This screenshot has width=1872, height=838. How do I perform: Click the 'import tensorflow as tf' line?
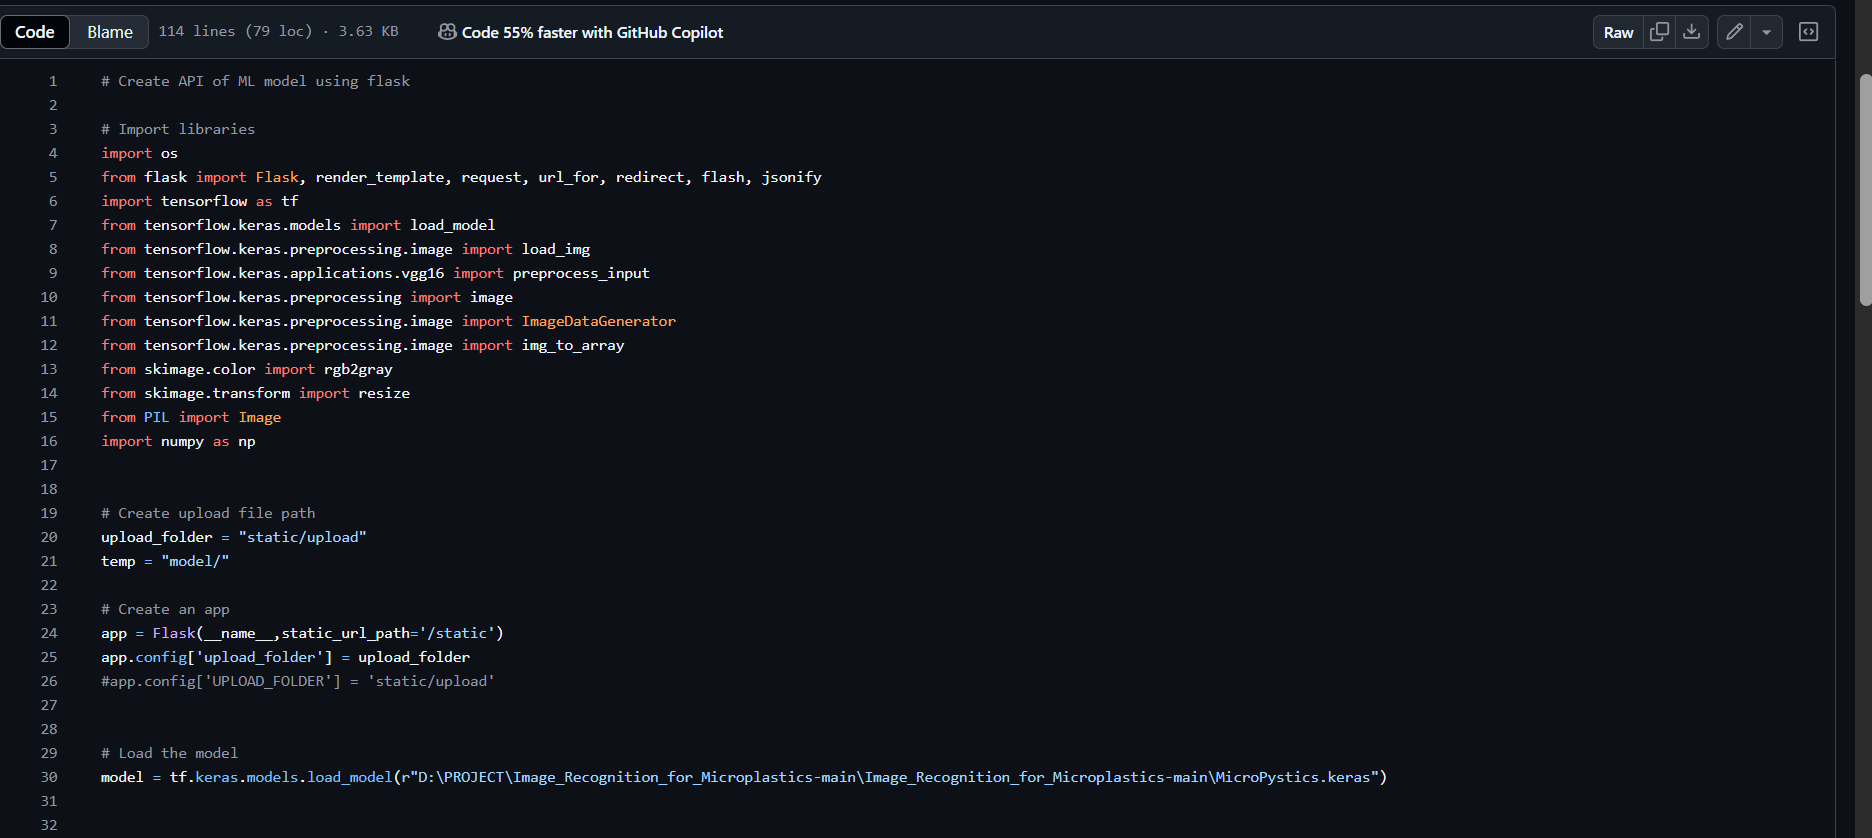pyautogui.click(x=200, y=201)
